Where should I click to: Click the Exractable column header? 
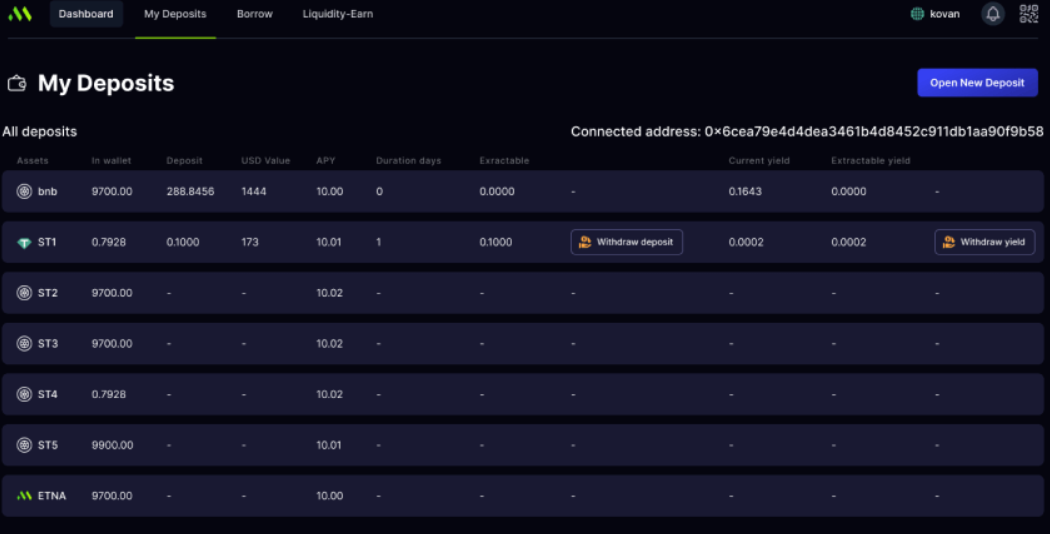point(504,161)
